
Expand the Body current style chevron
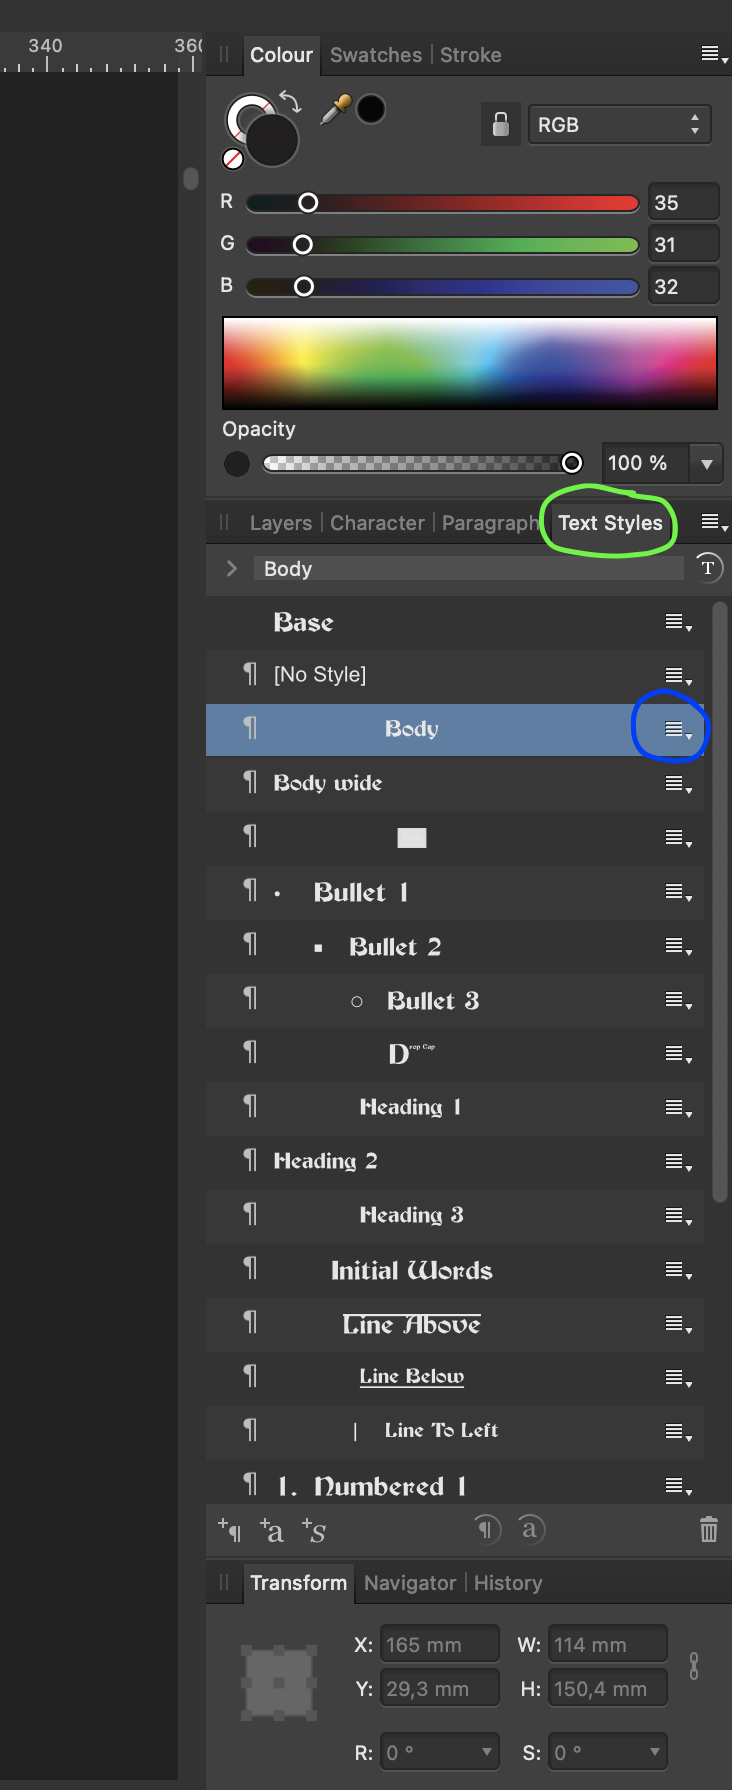point(232,569)
